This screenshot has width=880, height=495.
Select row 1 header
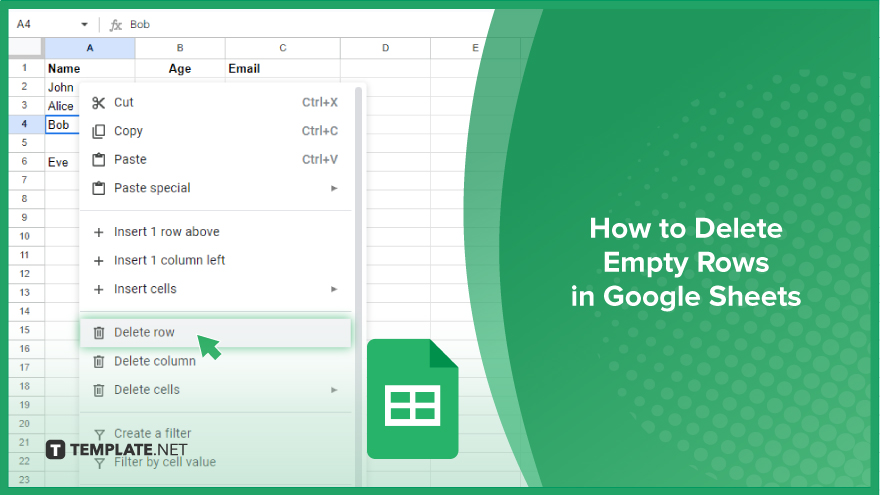[x=25, y=68]
